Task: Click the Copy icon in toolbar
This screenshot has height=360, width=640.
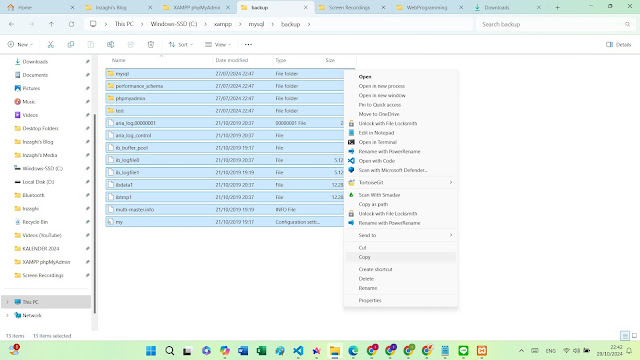Action: (71, 44)
